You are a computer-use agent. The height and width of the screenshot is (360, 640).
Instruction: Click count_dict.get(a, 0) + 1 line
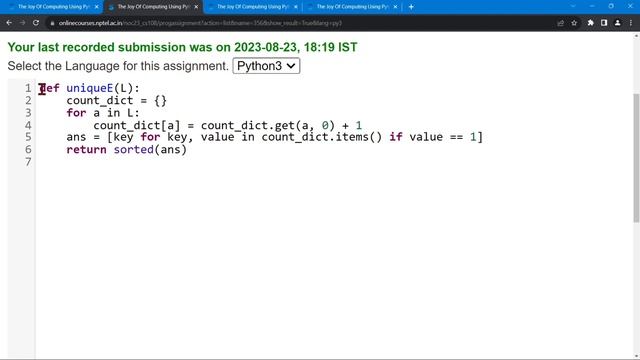tap(227, 125)
